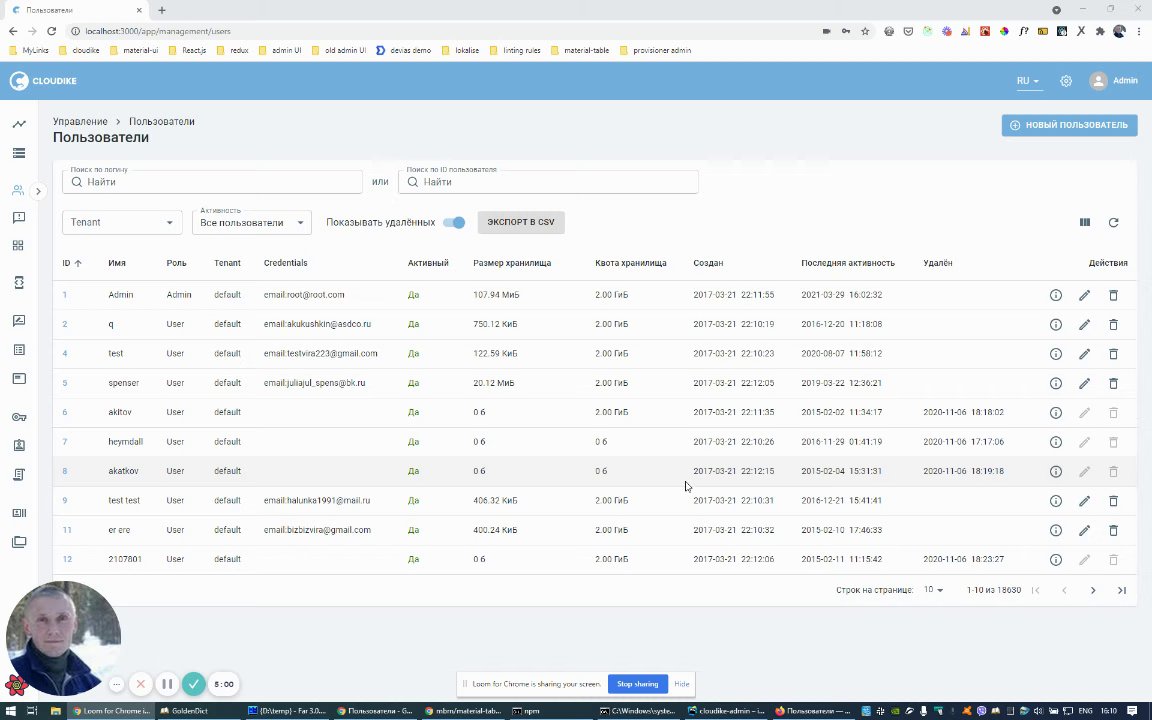Open Windows Start button

tap(10, 710)
